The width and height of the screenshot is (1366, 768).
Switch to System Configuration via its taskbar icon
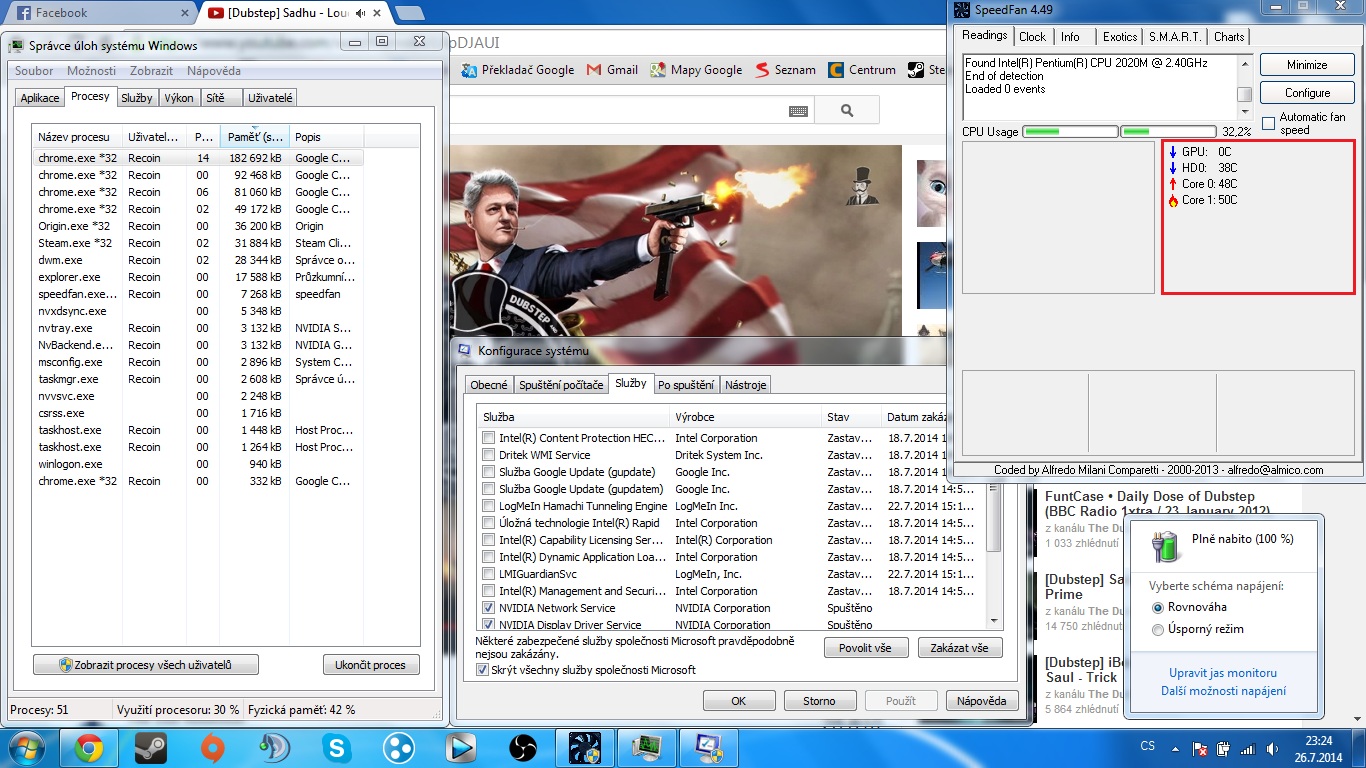pos(709,747)
